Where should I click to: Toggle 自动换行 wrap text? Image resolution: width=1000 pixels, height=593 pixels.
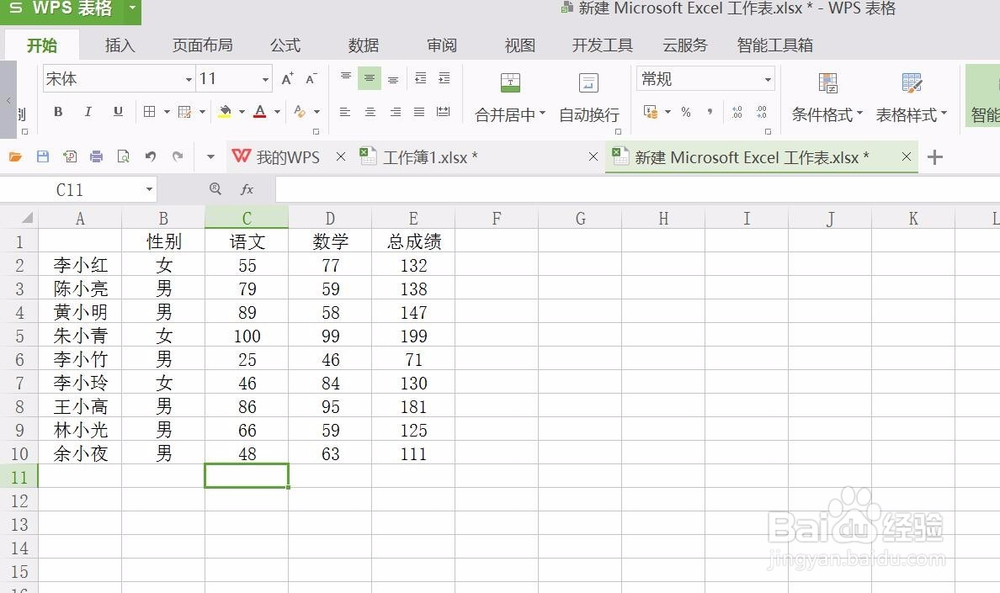pos(589,96)
